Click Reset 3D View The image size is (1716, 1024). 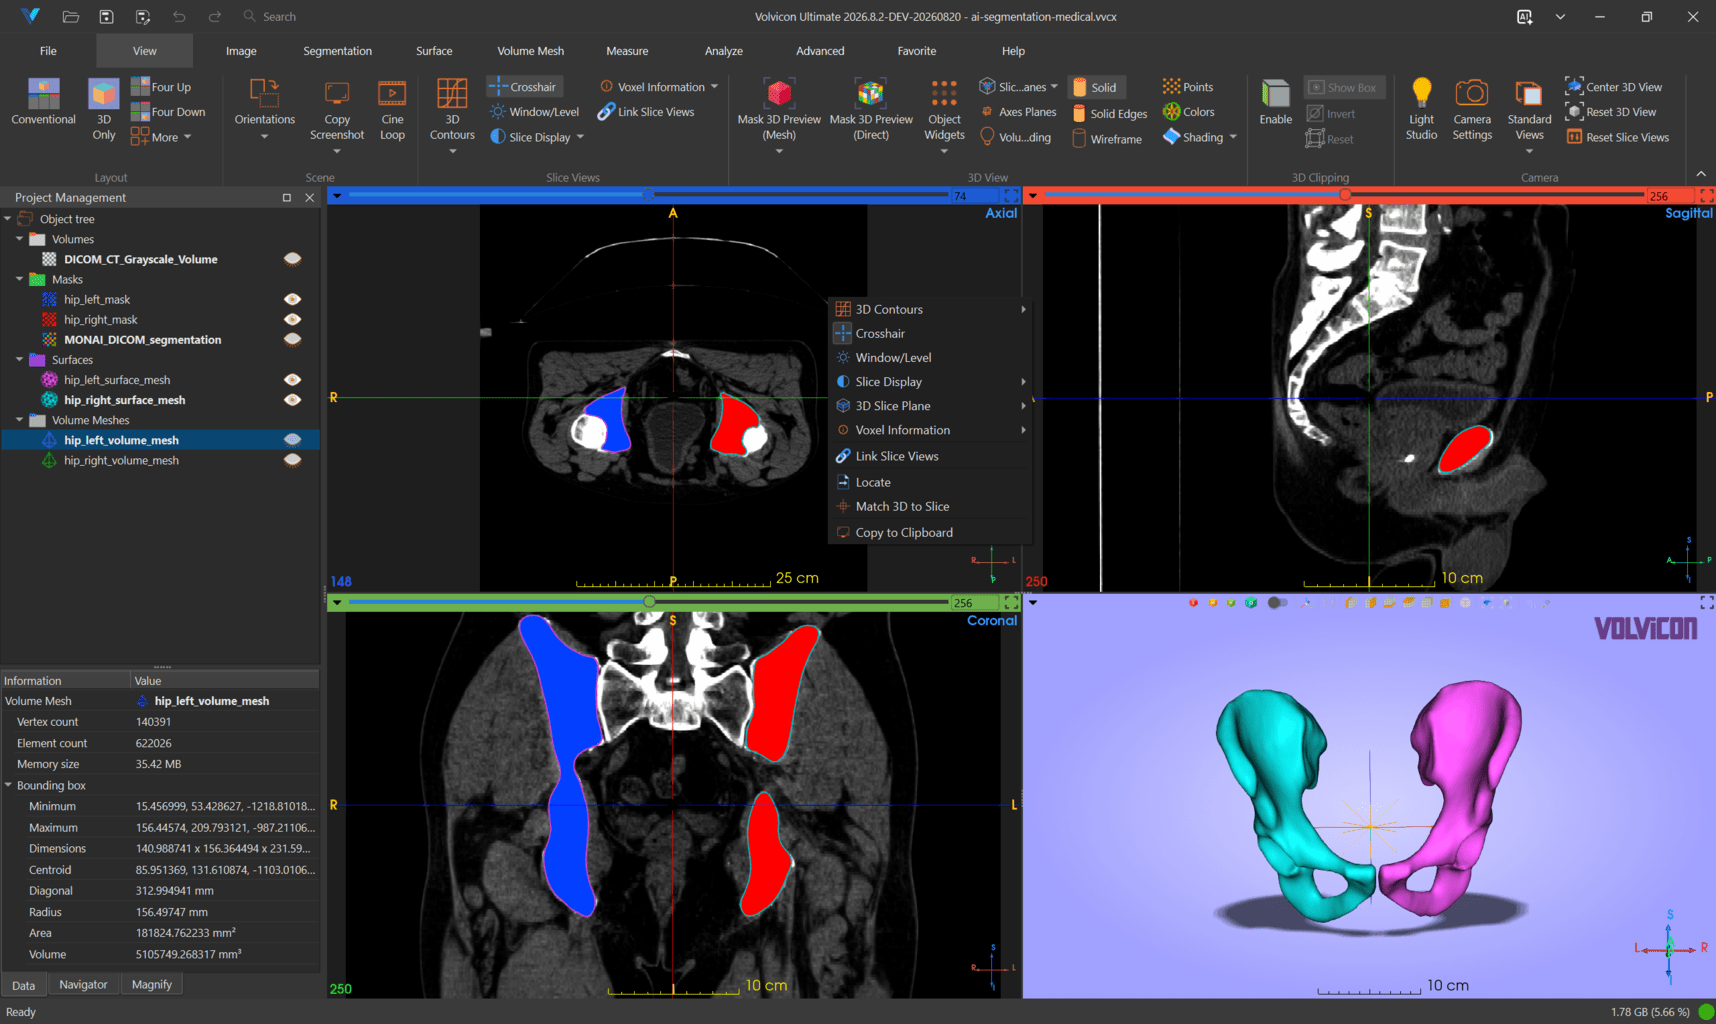1611,112
